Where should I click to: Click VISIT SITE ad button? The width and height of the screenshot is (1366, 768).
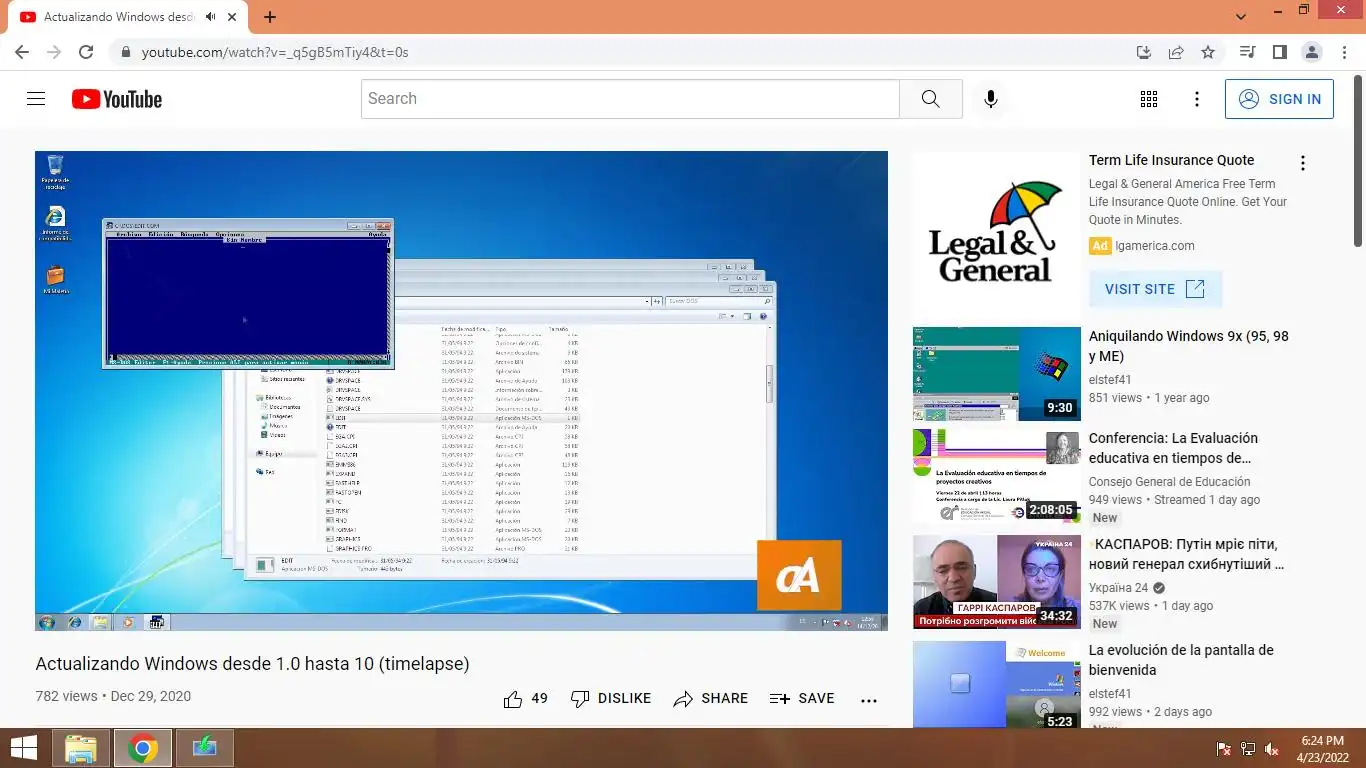point(1155,289)
